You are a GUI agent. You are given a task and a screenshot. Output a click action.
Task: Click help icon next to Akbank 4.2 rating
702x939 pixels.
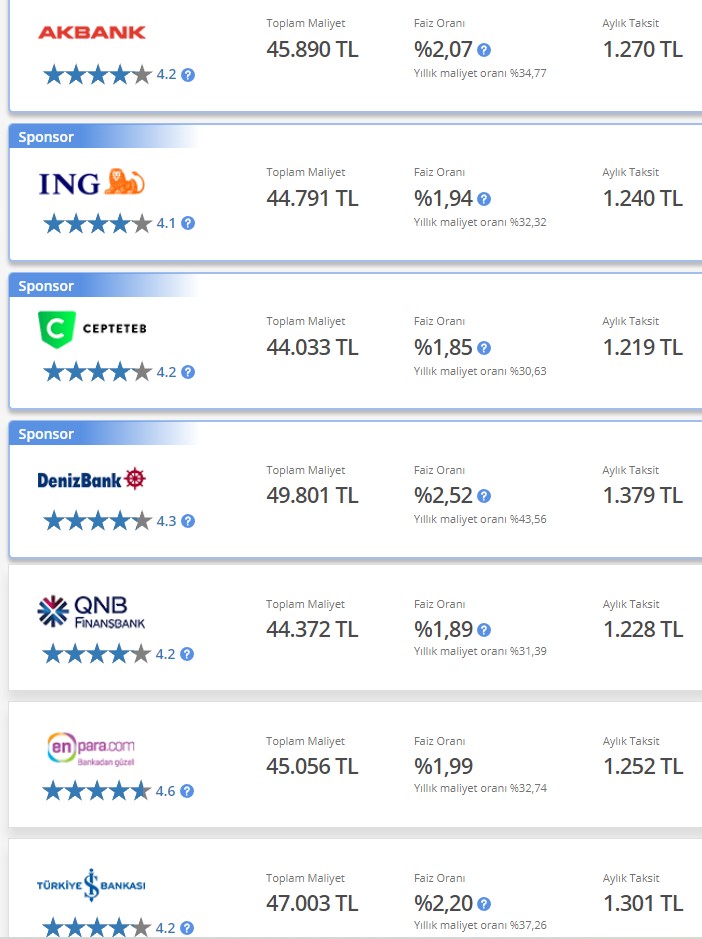point(188,75)
